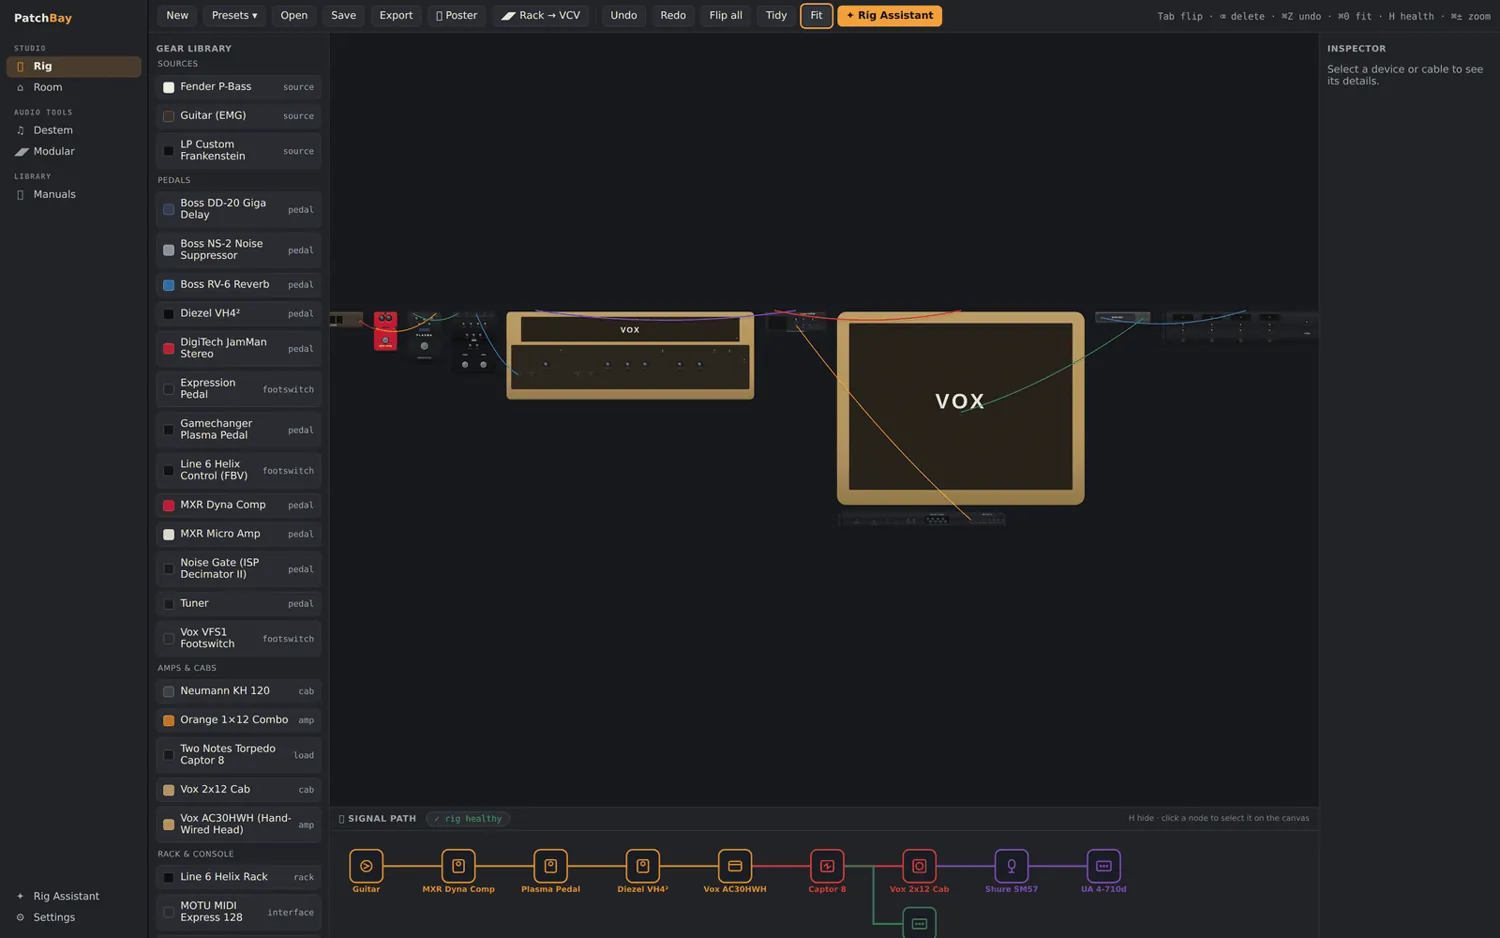Open the Rig view in the sidebar
Viewport: 1500px width, 938px height.
tap(74, 66)
